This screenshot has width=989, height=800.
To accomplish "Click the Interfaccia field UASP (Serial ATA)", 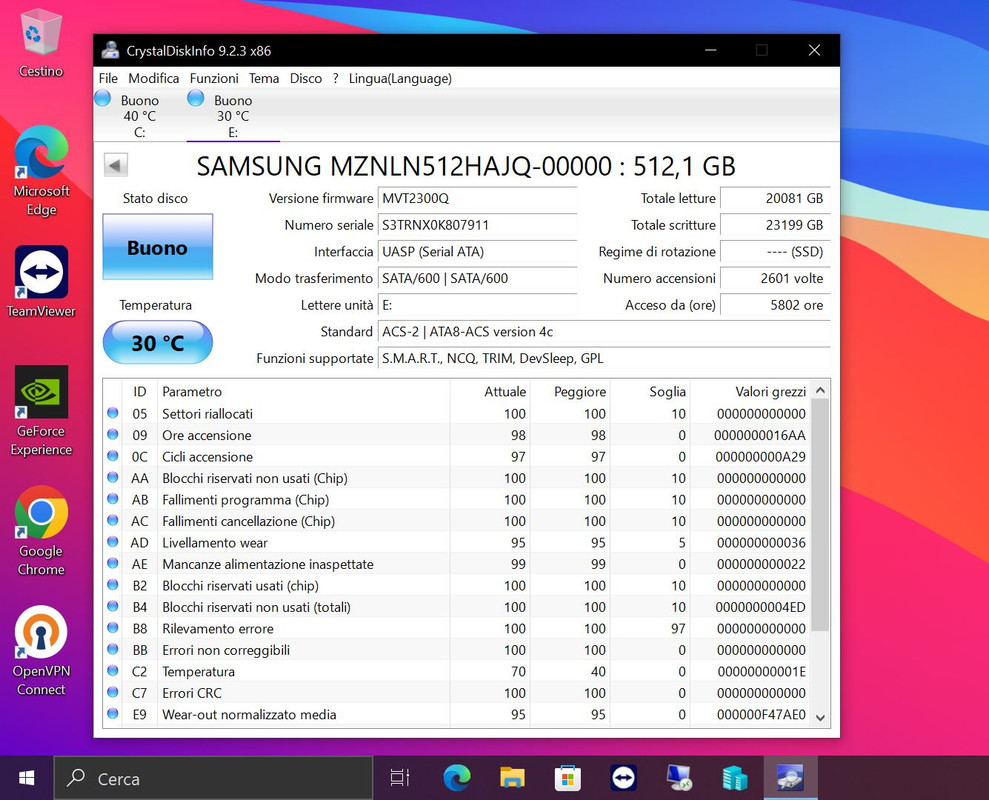I will point(477,251).
